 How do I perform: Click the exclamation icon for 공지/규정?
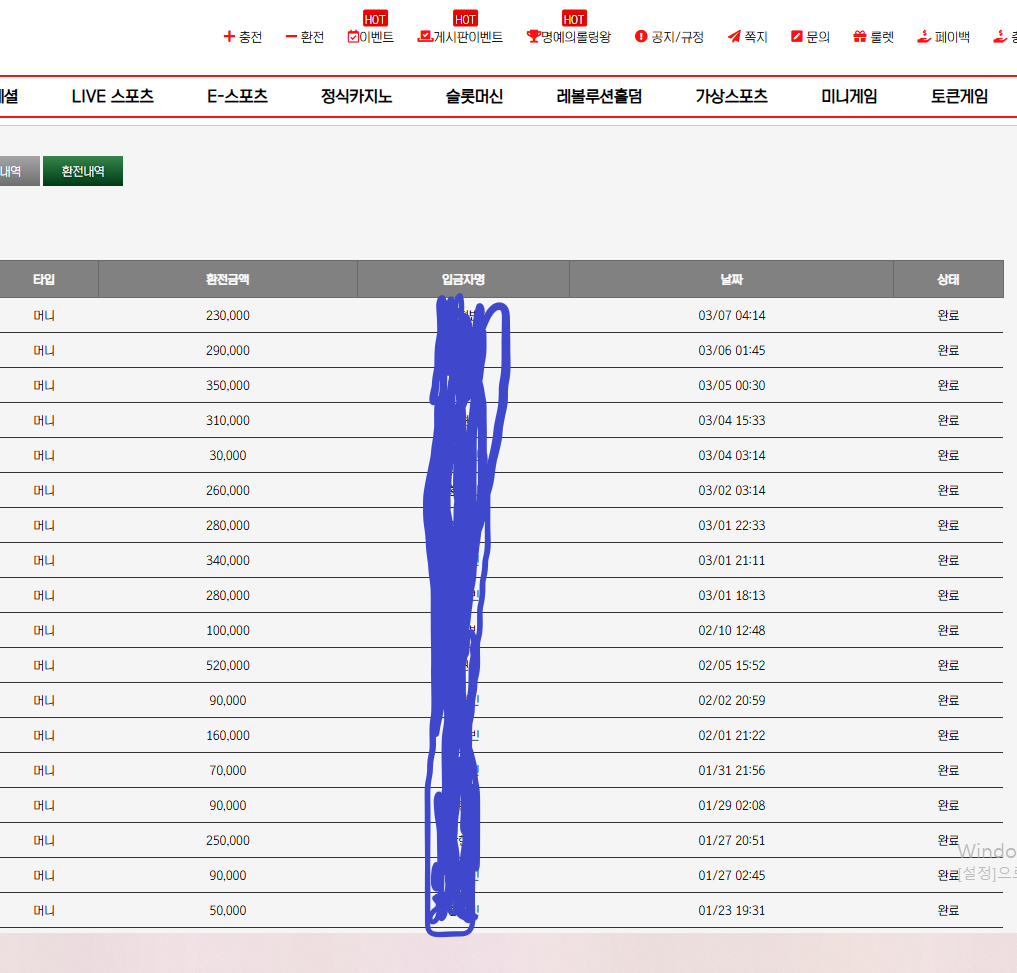(x=641, y=37)
